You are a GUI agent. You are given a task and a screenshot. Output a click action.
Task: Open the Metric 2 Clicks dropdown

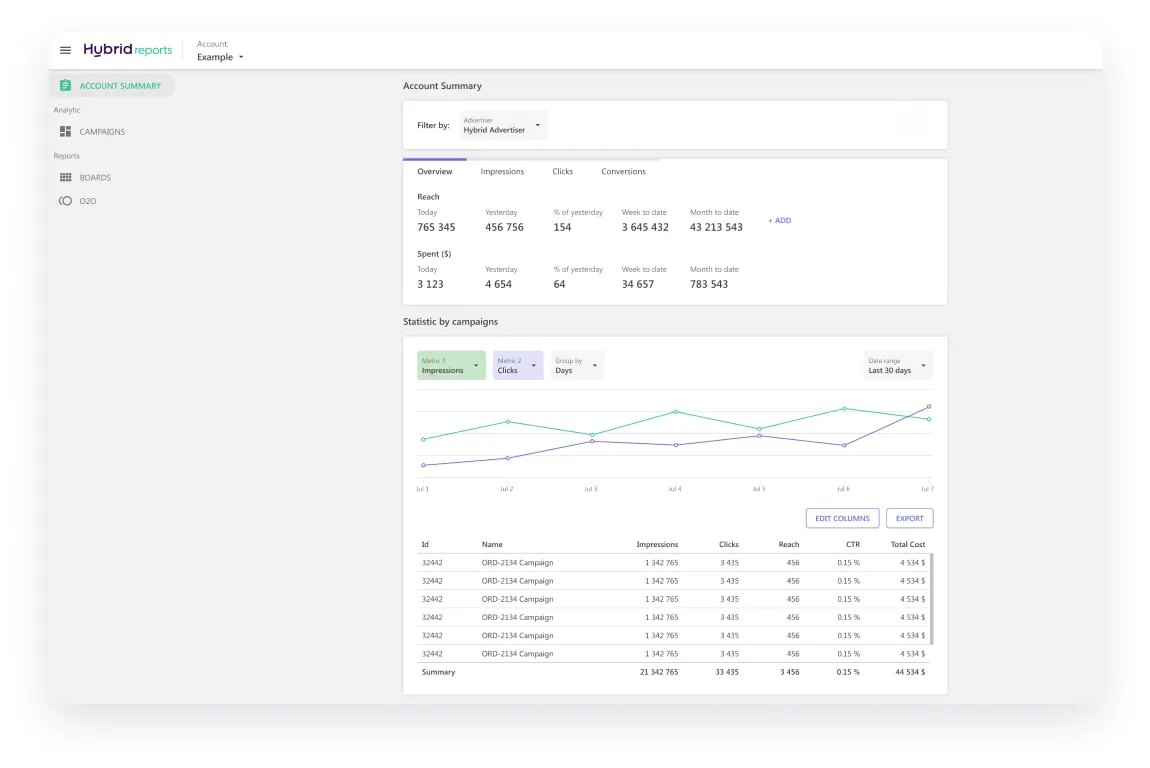coord(518,365)
